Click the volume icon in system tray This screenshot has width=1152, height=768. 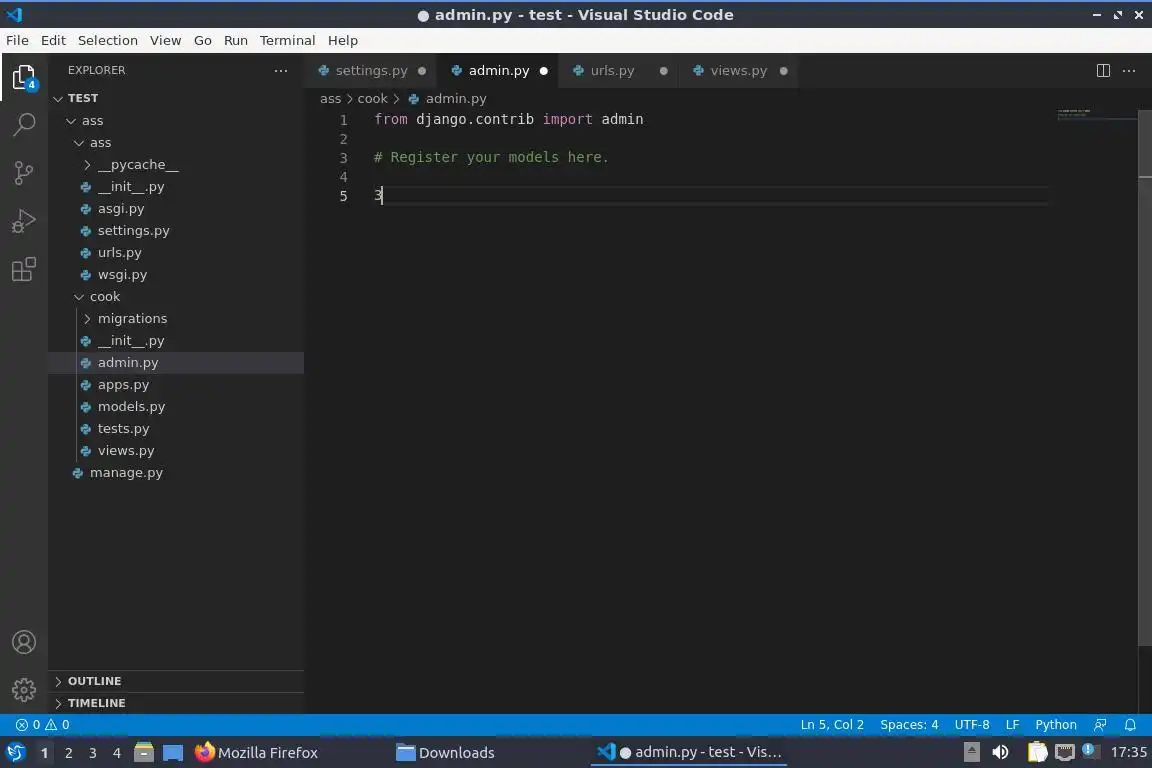(x=1000, y=752)
